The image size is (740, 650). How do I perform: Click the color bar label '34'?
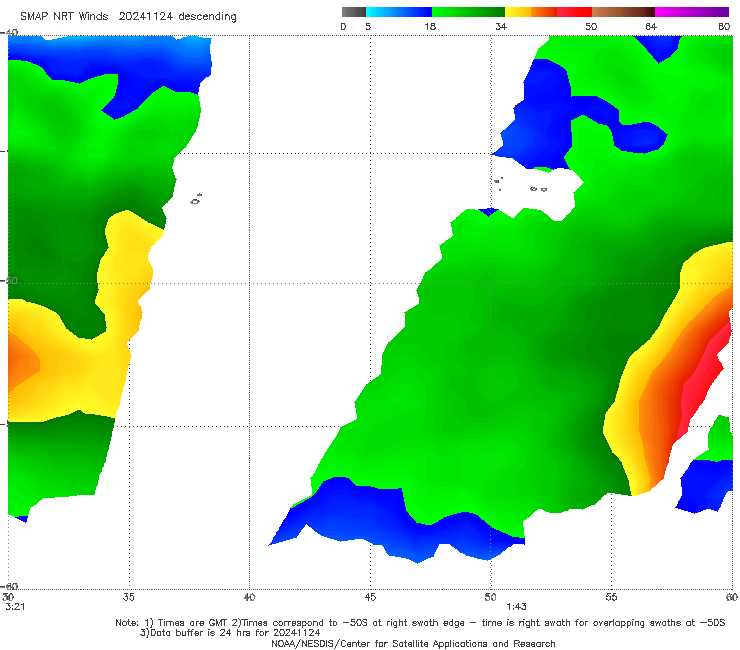[501, 27]
